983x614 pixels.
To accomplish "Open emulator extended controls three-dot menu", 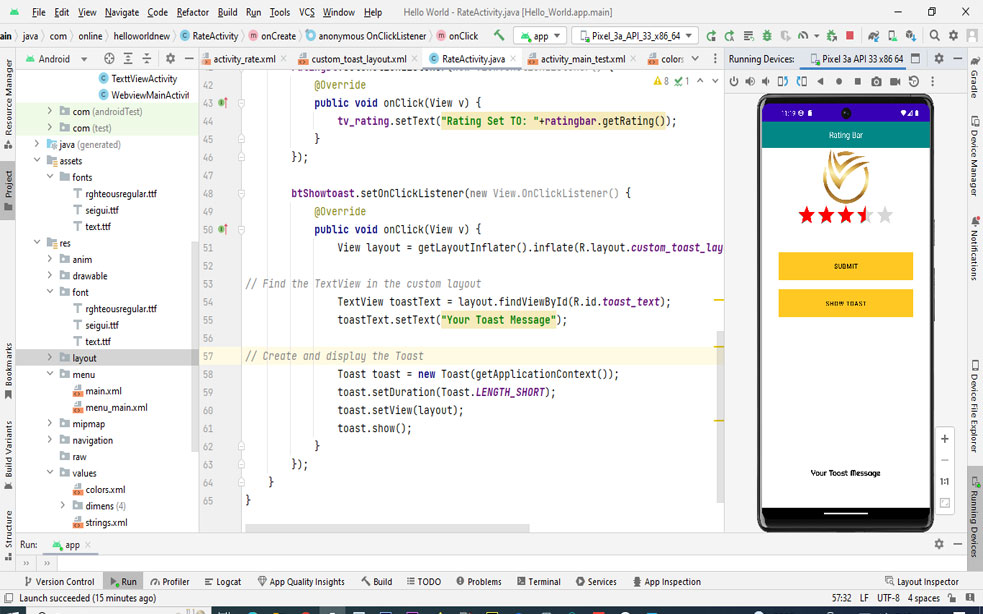I will [932, 82].
